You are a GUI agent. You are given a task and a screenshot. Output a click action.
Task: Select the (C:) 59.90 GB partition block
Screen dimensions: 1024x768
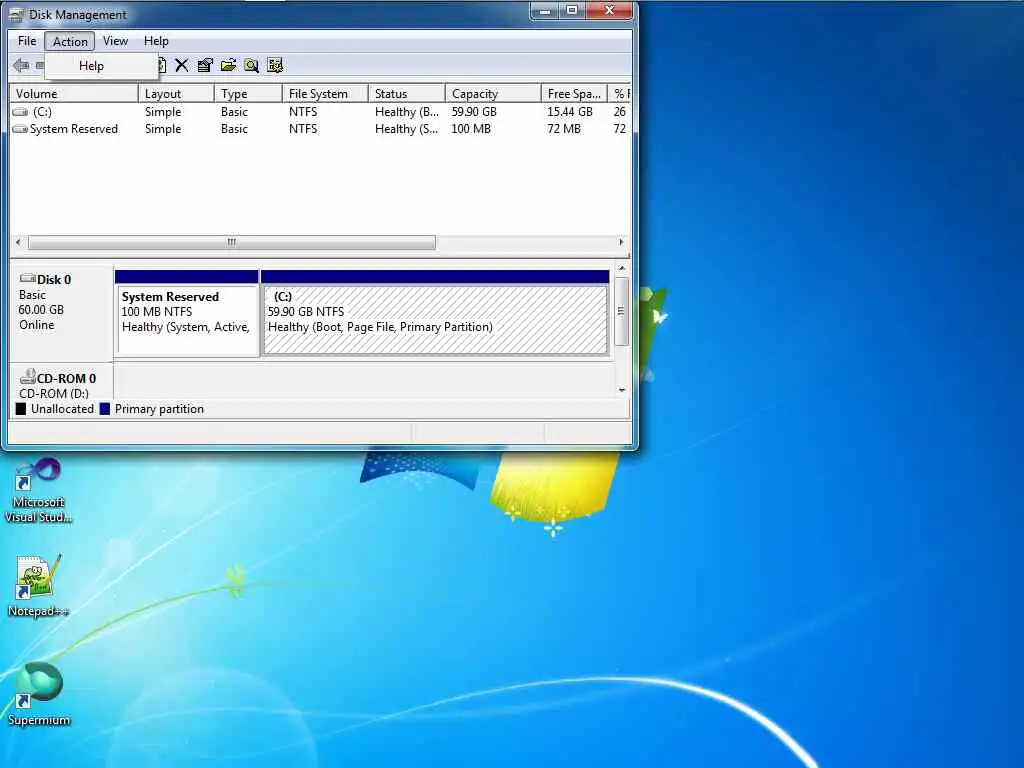click(435, 313)
